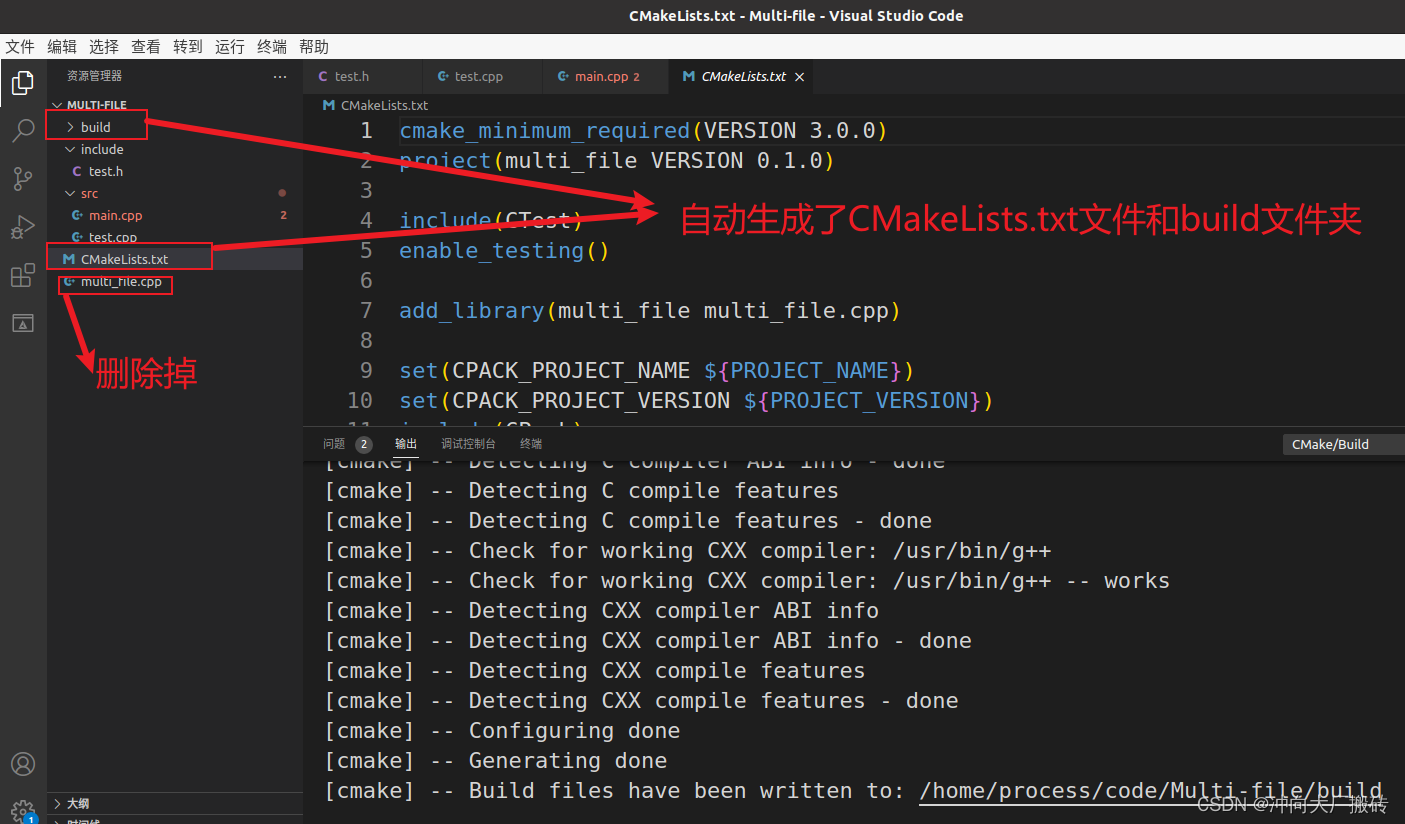Open the Search view in activity bar
The width and height of the screenshot is (1405, 824).
(x=22, y=131)
